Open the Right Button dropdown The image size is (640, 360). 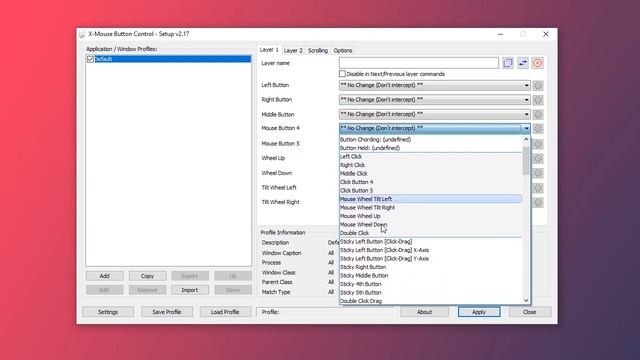434,100
